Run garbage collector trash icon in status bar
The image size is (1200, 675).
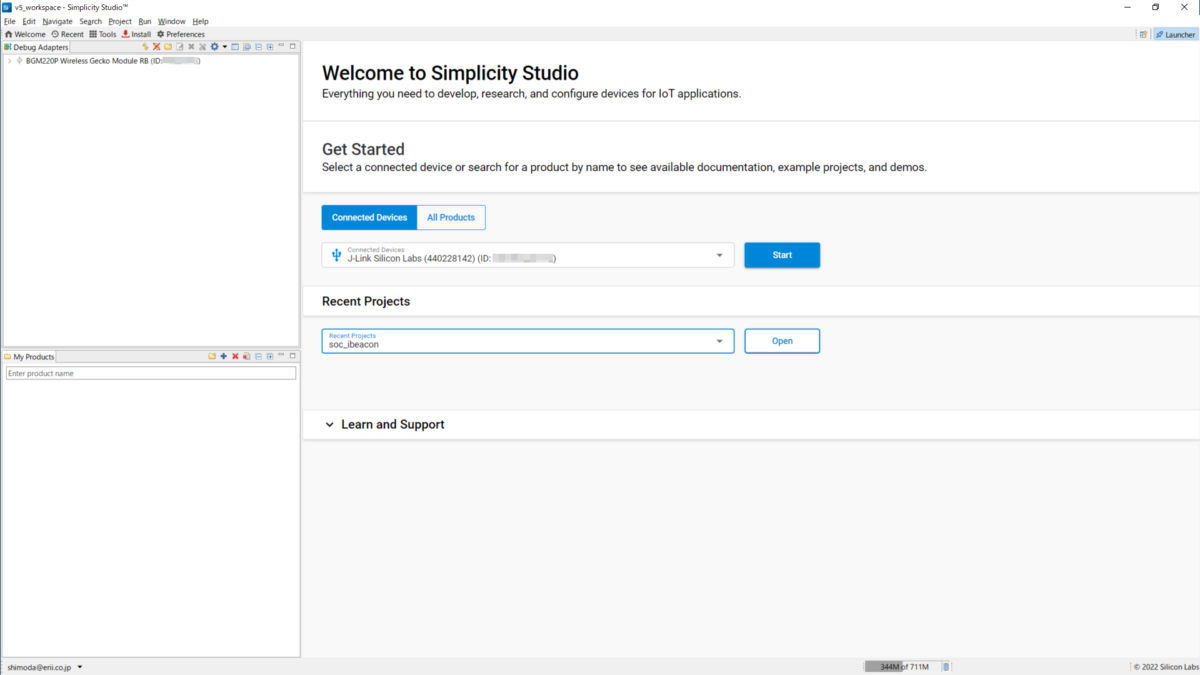pyautogui.click(x=946, y=667)
